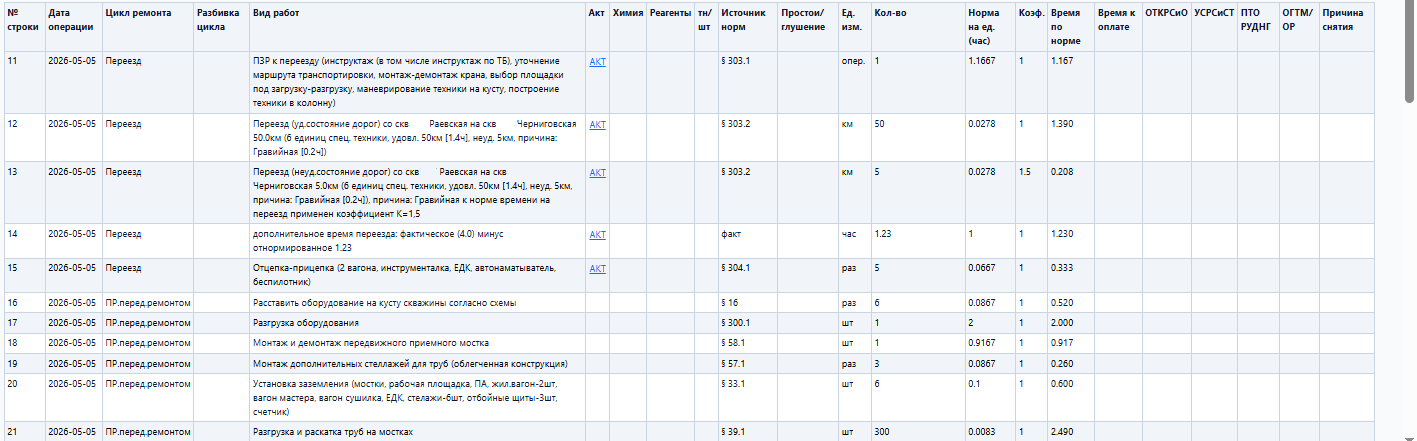
Task: Select unit 'час' in row 14
Action: 854,241
